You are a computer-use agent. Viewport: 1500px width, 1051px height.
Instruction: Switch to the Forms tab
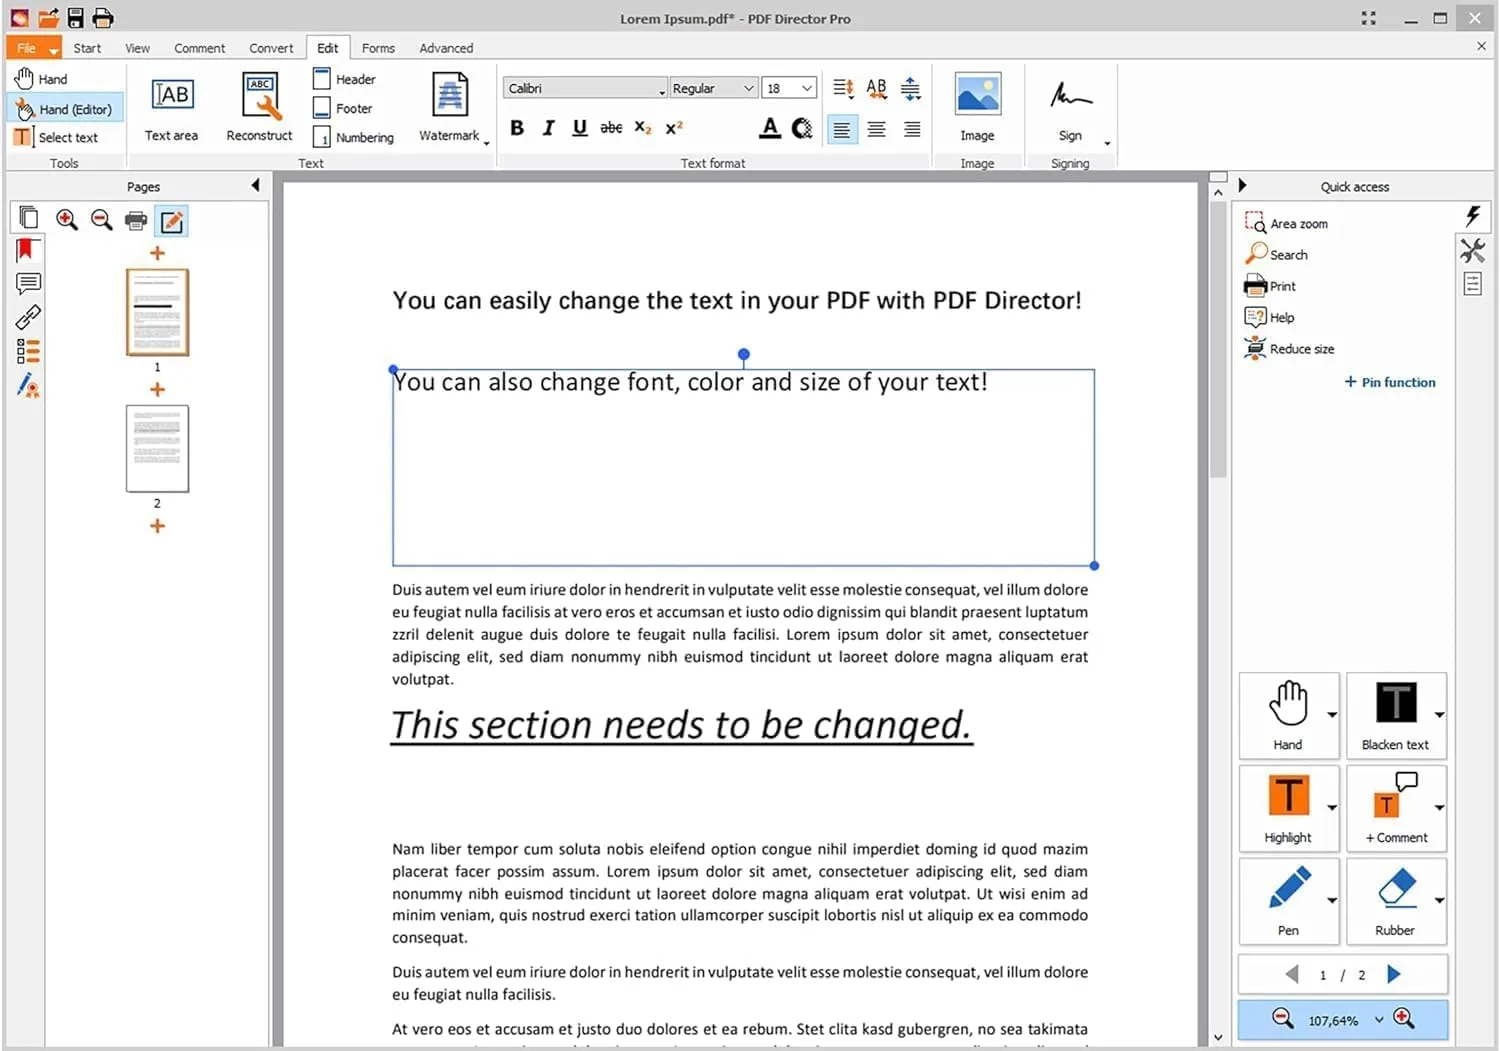378,47
